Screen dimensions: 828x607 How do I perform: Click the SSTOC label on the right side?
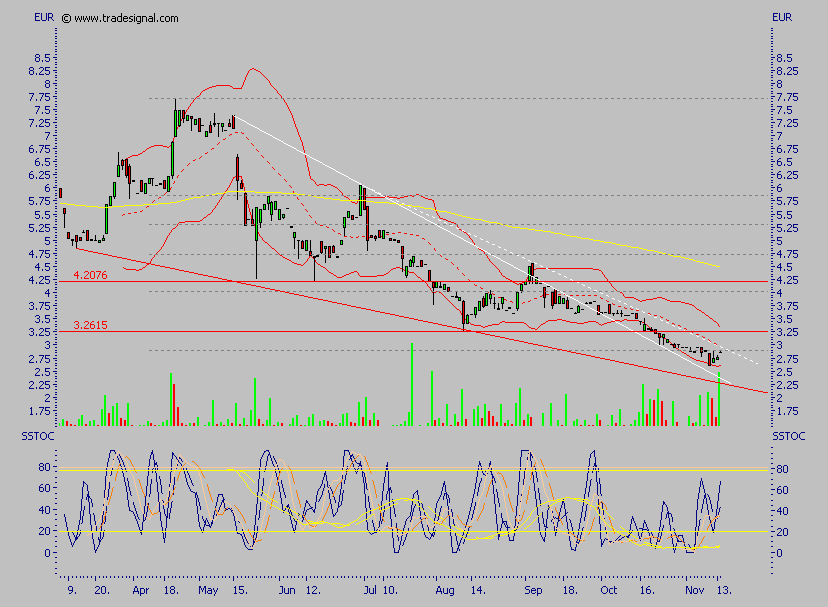click(x=789, y=436)
